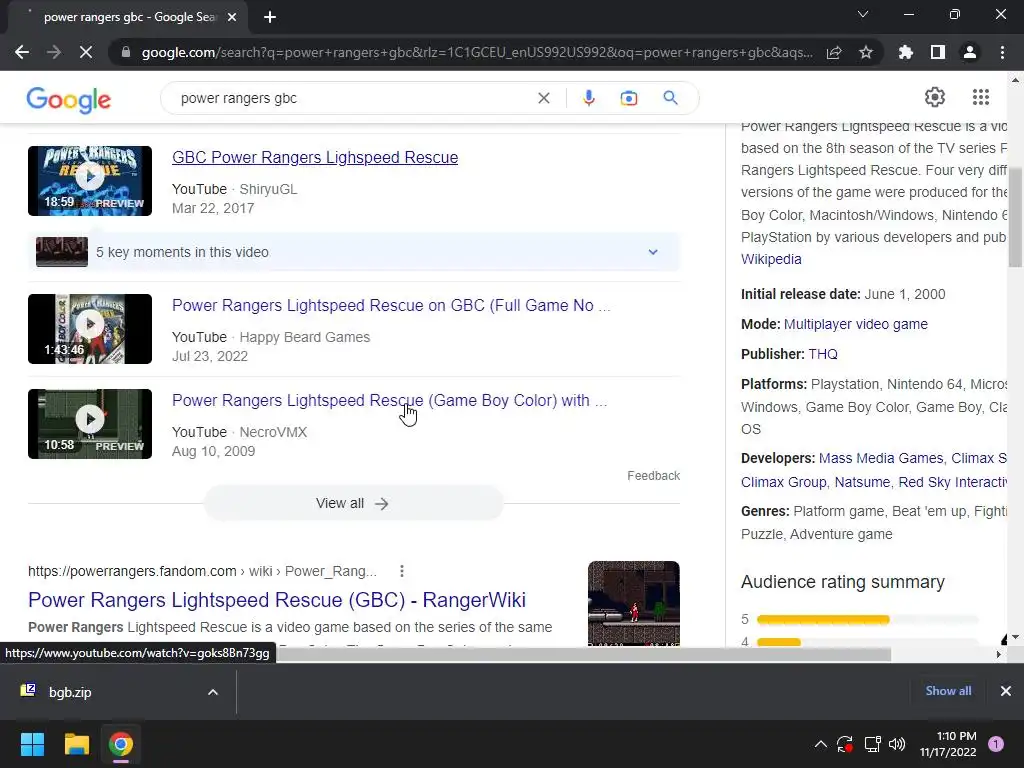Open the Natsume developer link
This screenshot has width=1024, height=768.
coord(862,482)
